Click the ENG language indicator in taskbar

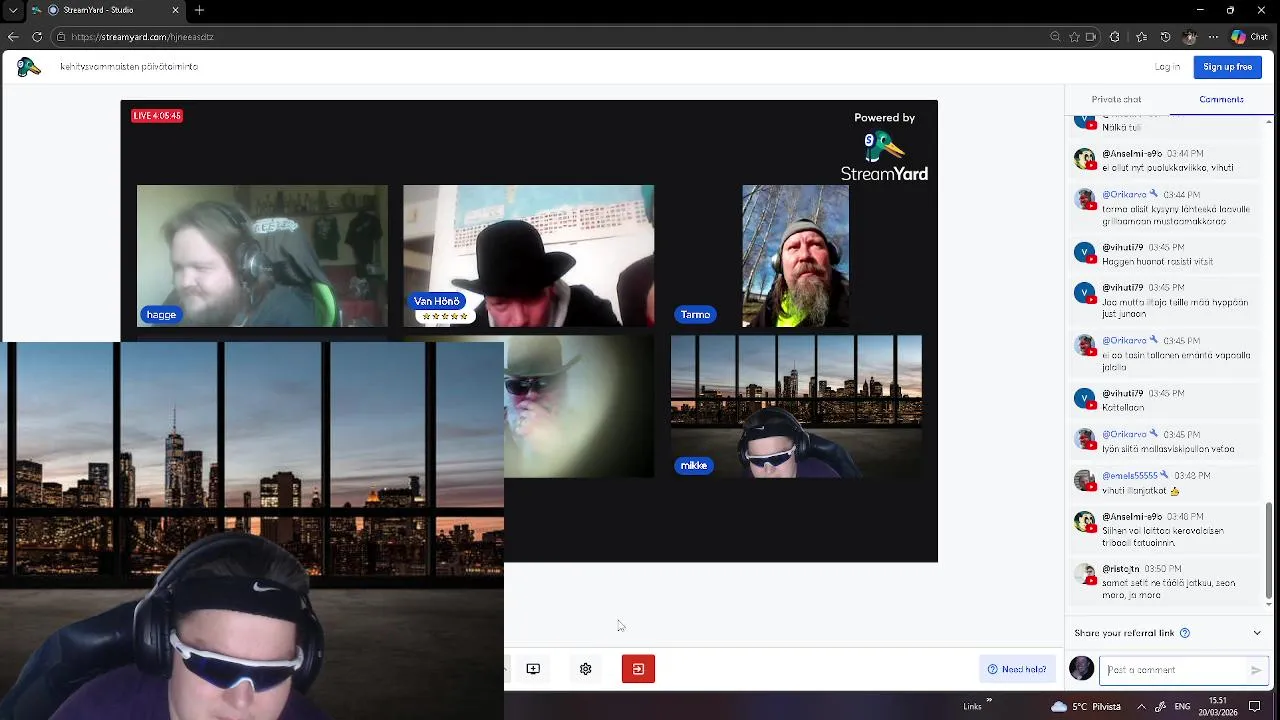1182,706
